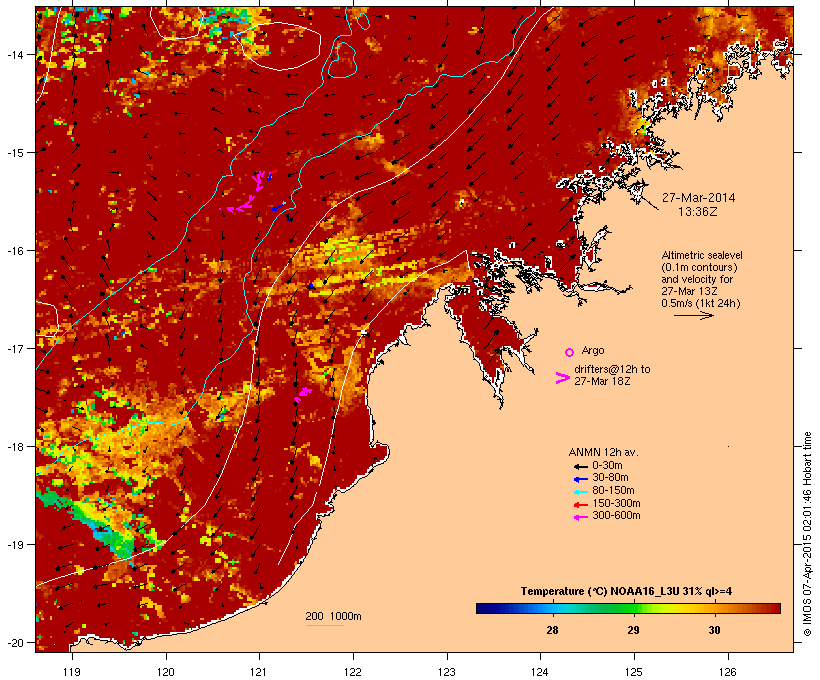This screenshot has height=680, width=820.
Task: Click the latitude axis label -19
Action: (14, 545)
